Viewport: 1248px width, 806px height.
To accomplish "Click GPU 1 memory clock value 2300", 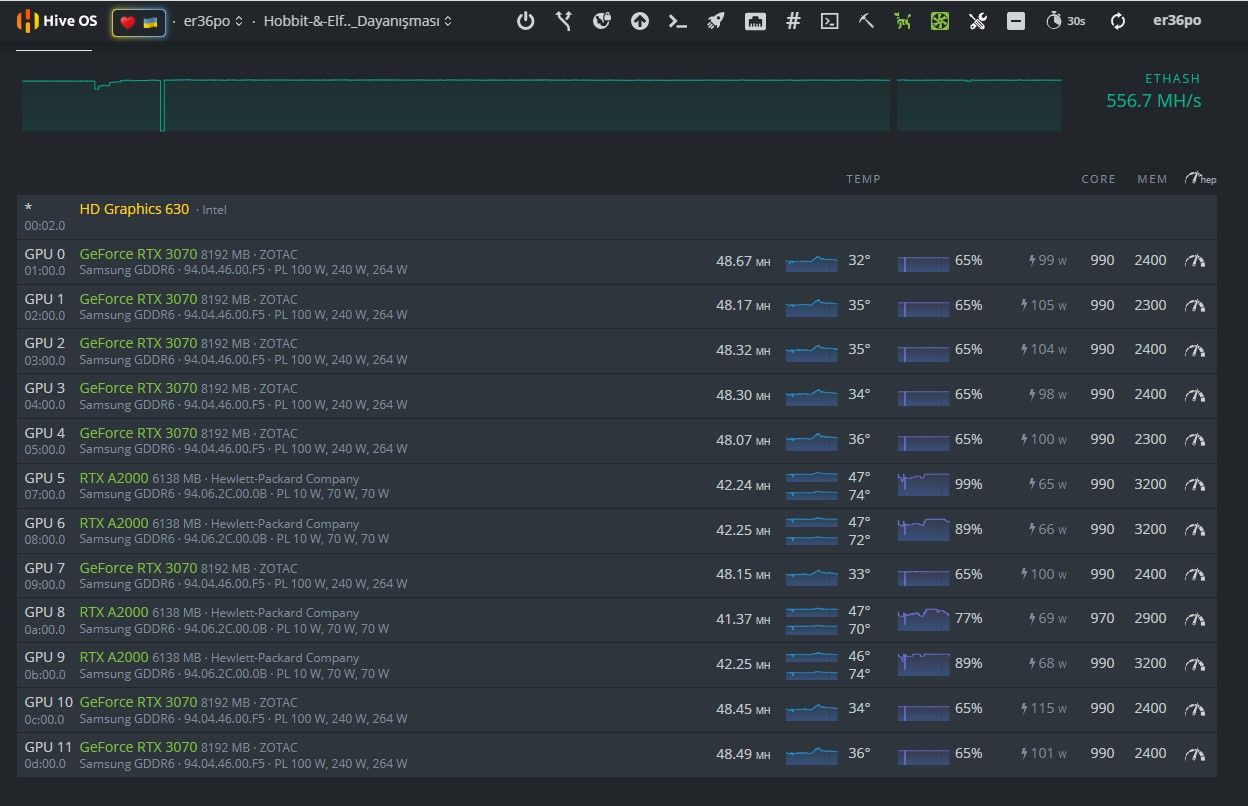I will coord(1150,306).
